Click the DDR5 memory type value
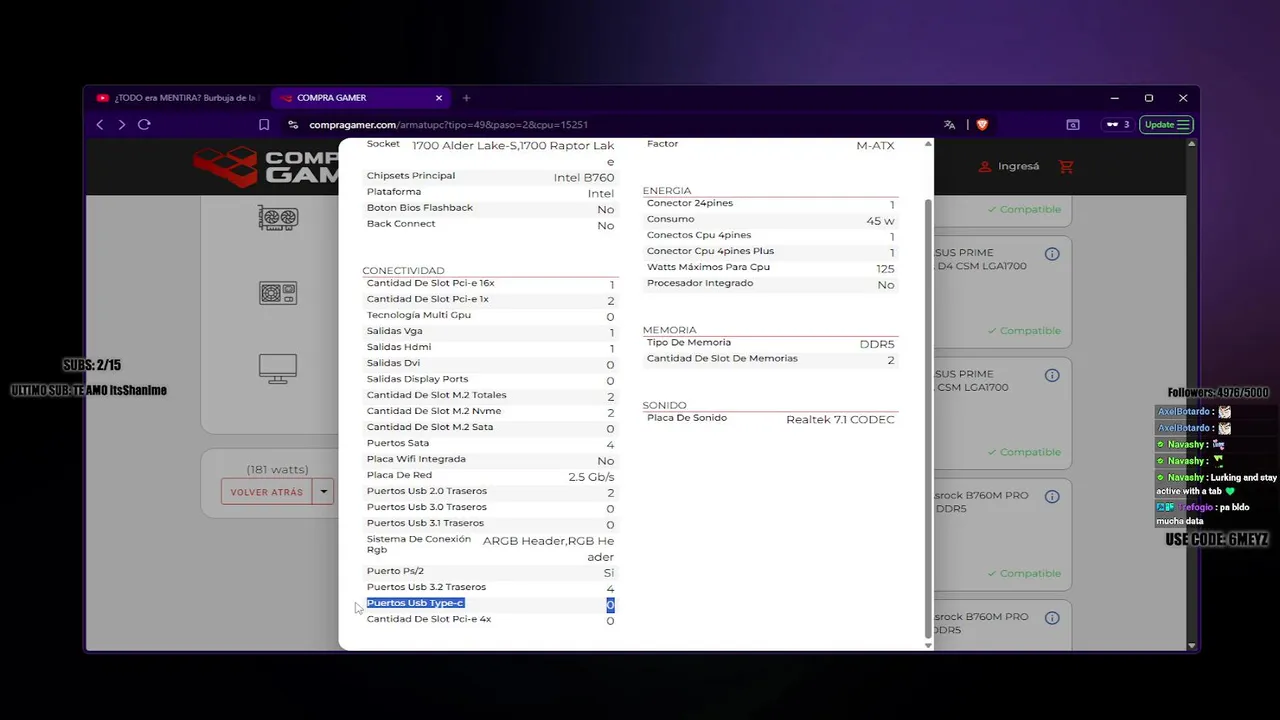This screenshot has width=1280, height=720. pyautogui.click(x=877, y=344)
